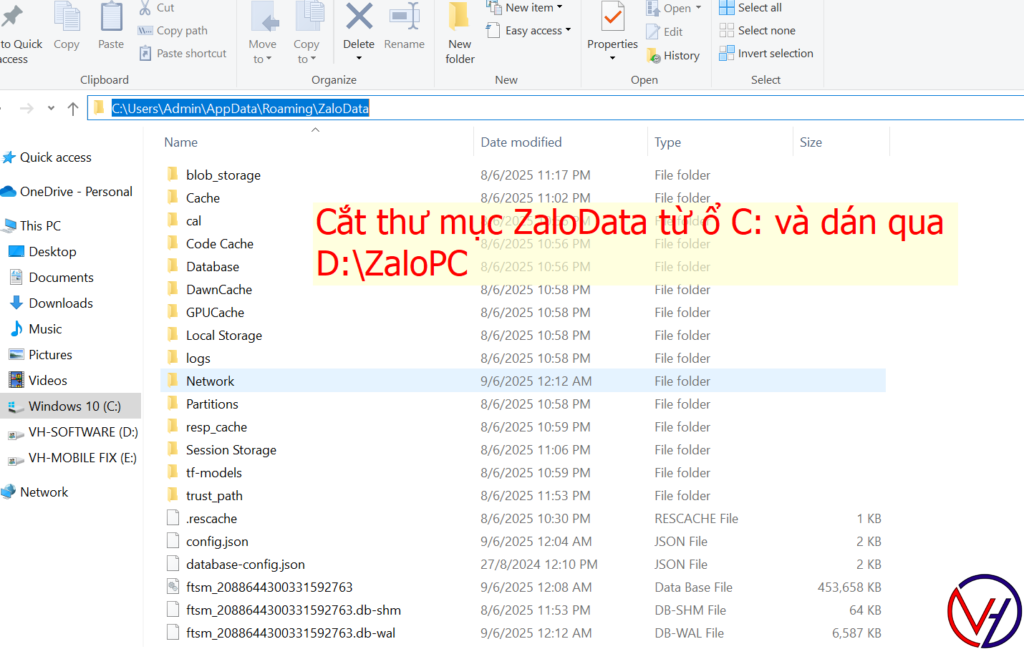
Task: Click the New folder icon
Action: pos(459,18)
